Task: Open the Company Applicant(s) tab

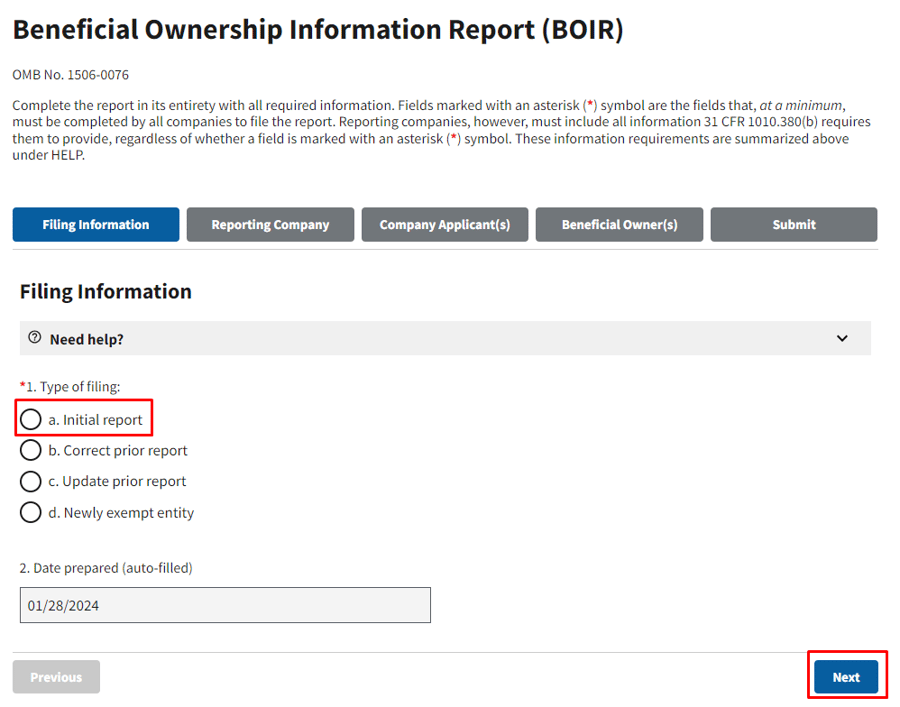Action: [x=444, y=224]
